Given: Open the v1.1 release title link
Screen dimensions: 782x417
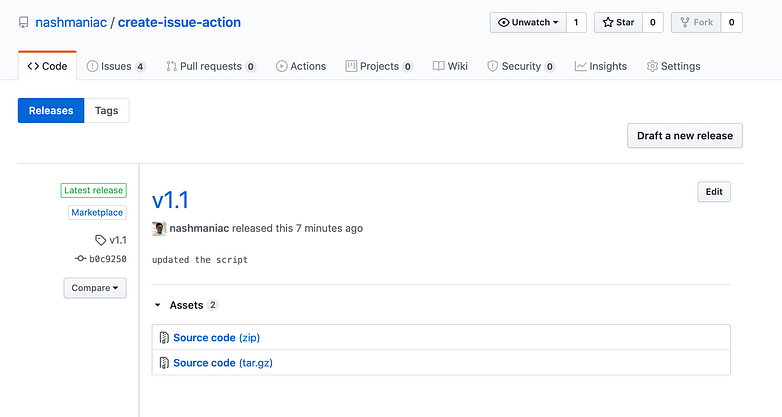Looking at the screenshot, I should [170, 201].
